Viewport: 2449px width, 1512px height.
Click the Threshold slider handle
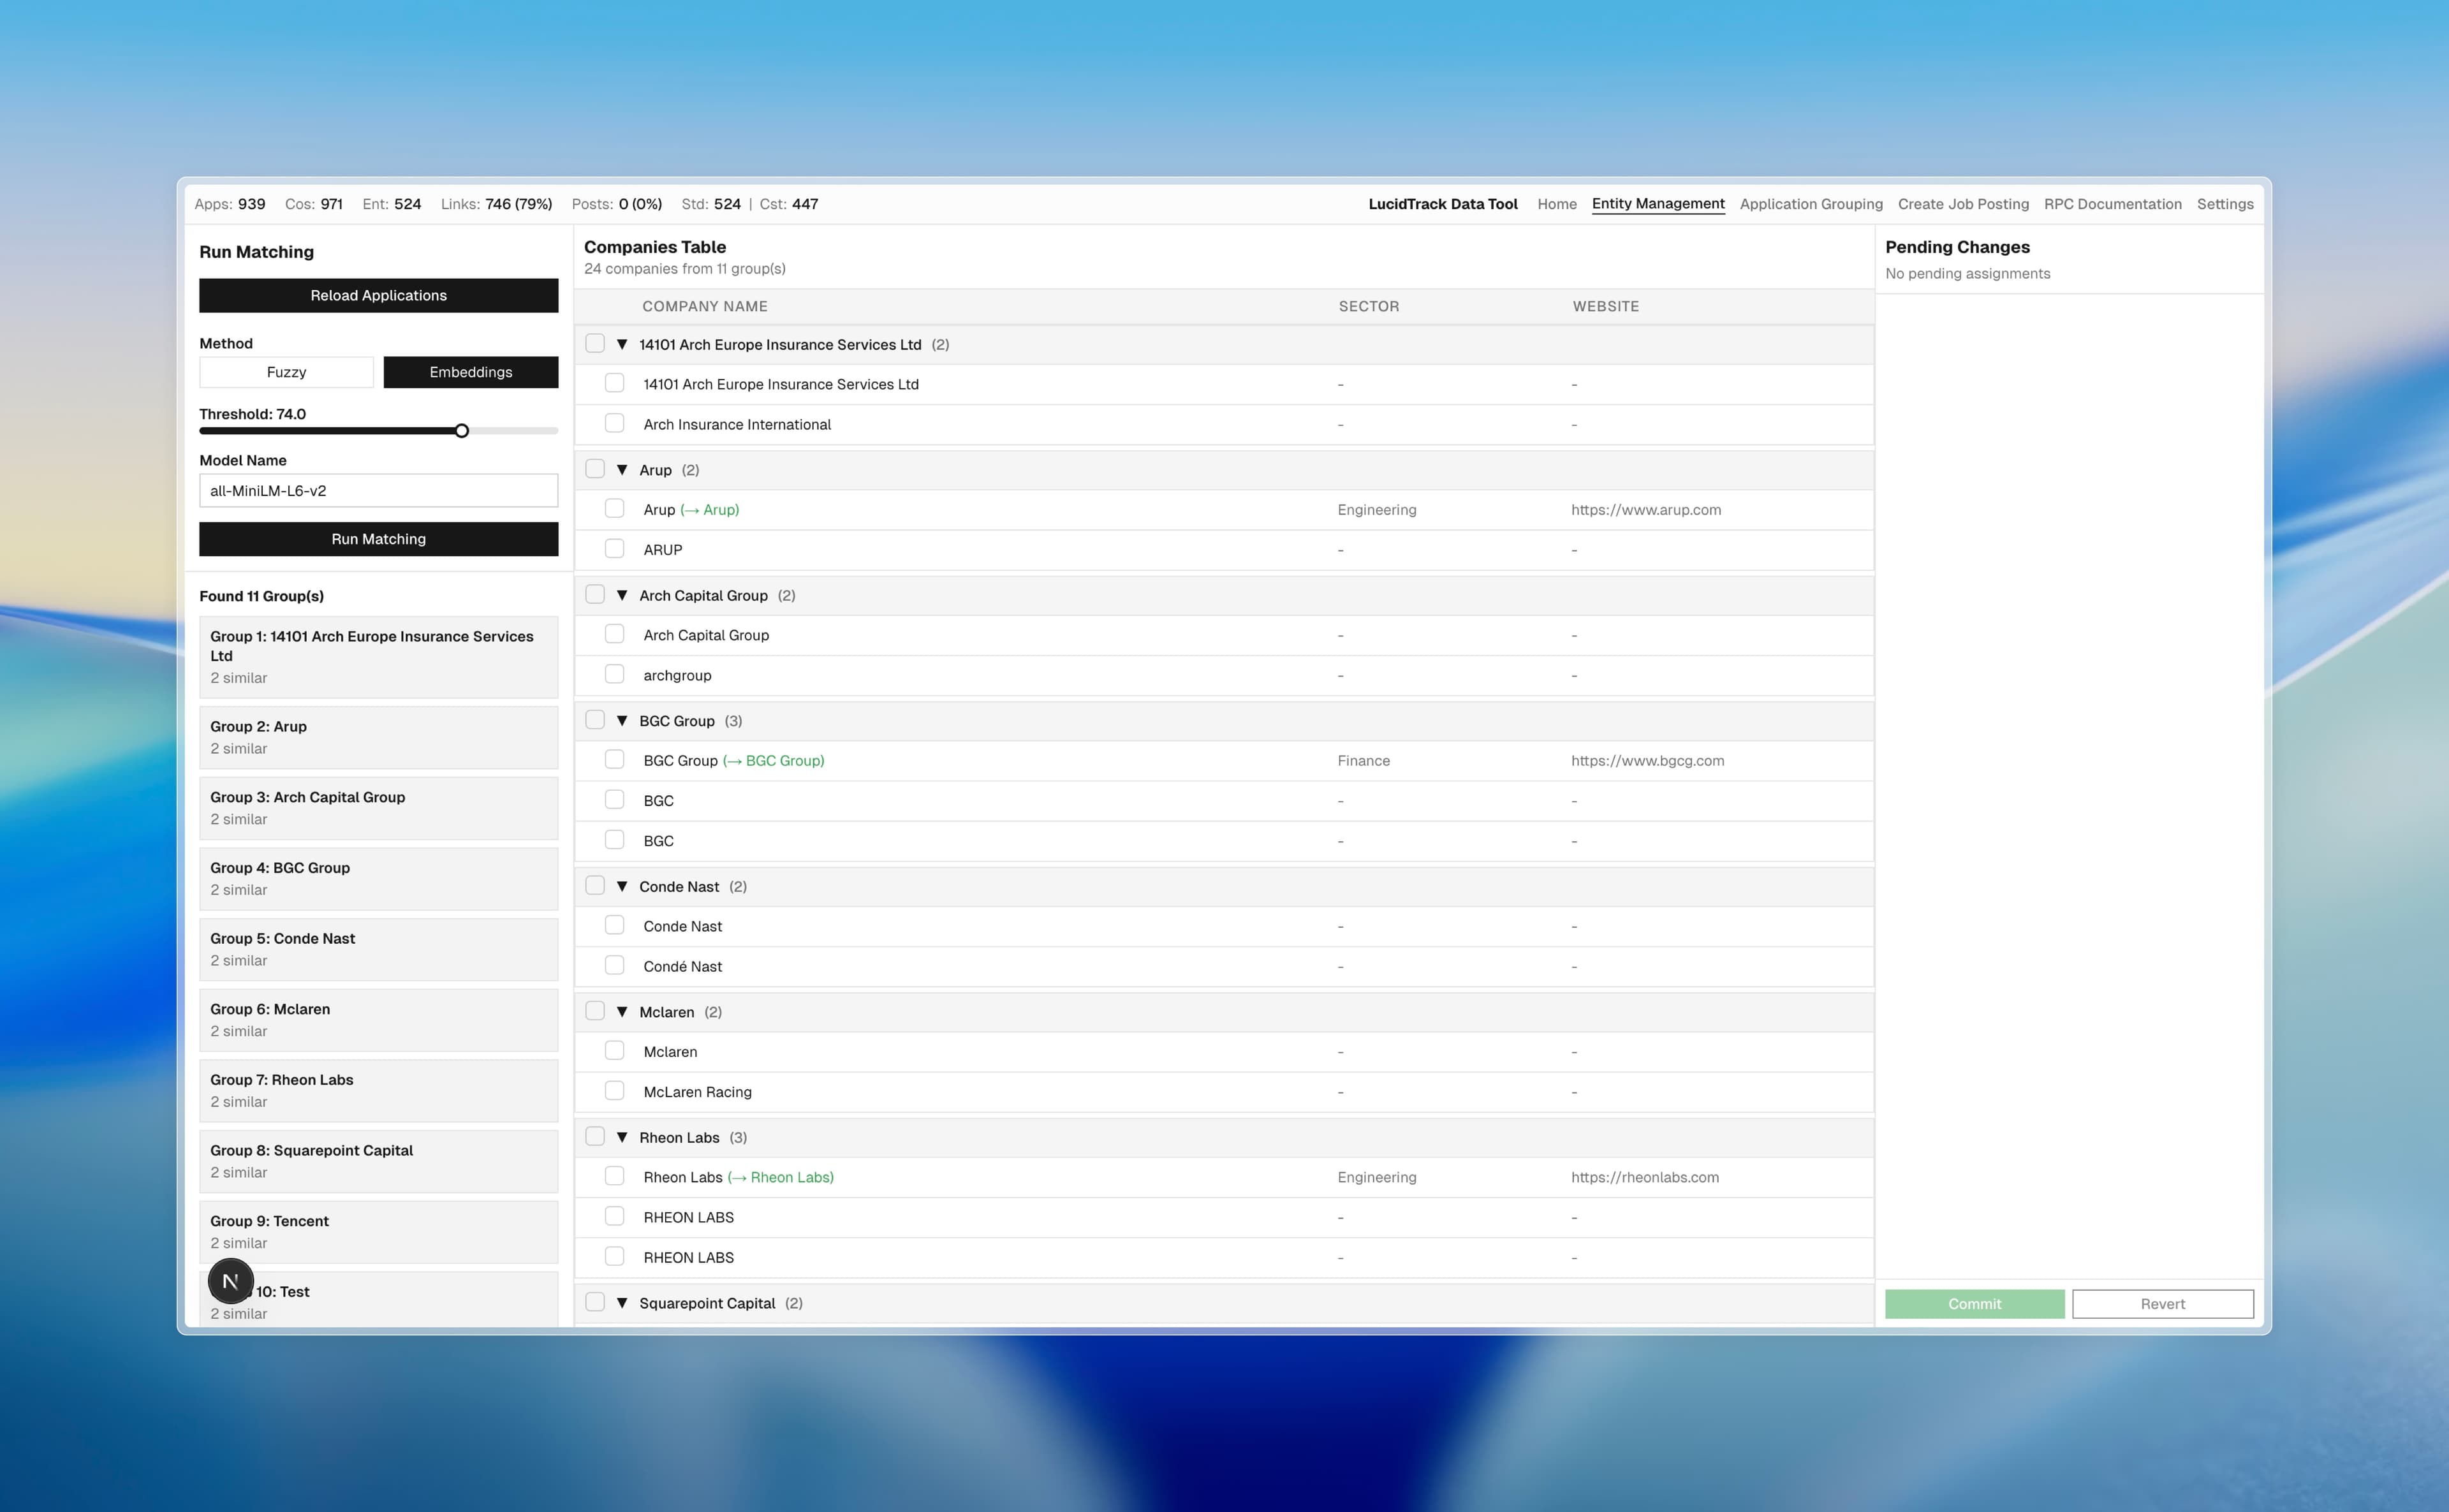[461, 431]
